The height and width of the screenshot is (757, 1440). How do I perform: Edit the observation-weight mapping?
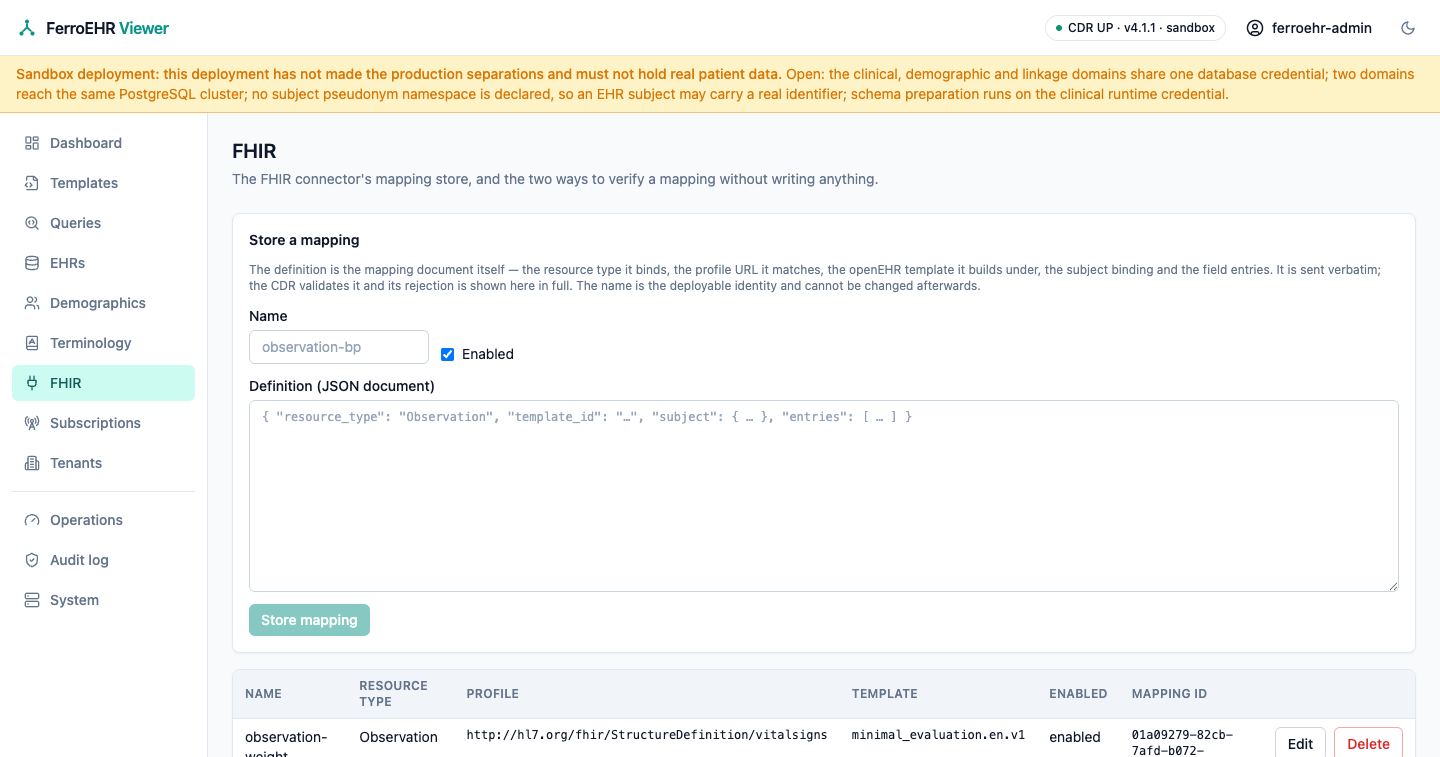coord(1300,744)
